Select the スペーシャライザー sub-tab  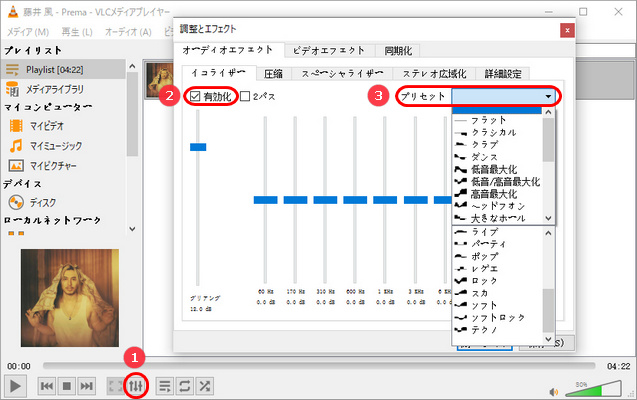[x=342, y=74]
